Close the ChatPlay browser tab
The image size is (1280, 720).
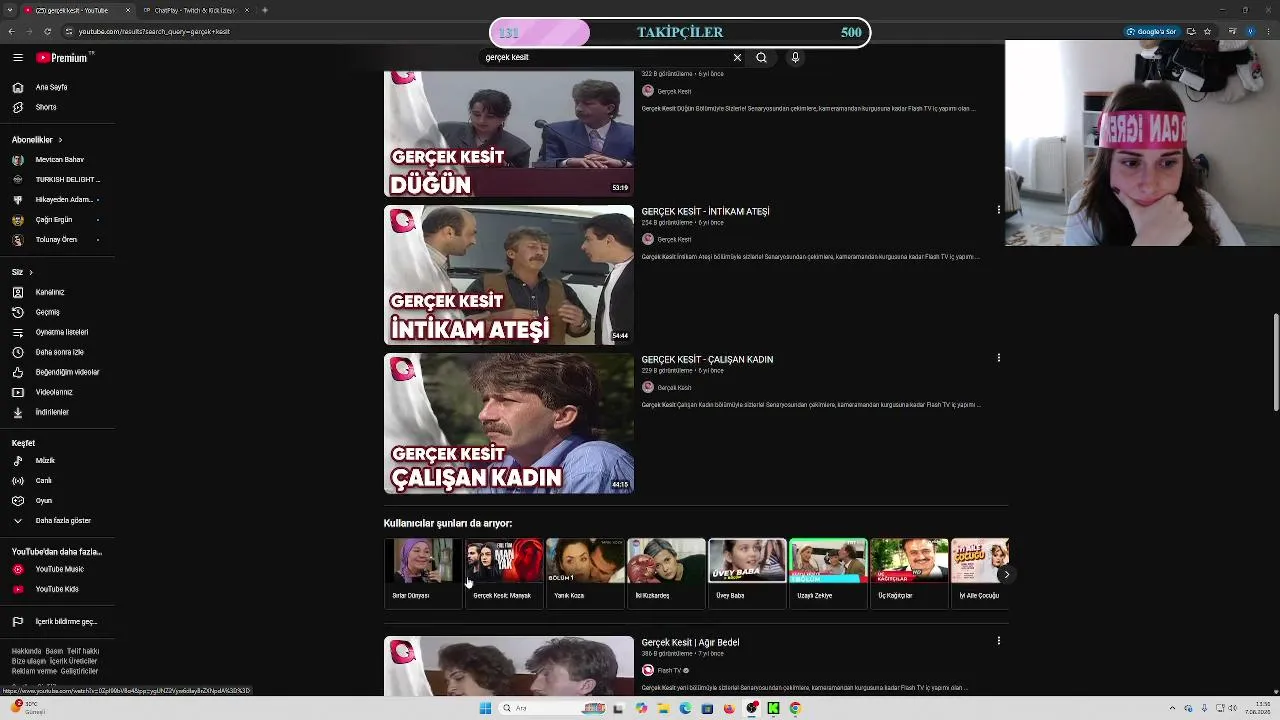246,10
